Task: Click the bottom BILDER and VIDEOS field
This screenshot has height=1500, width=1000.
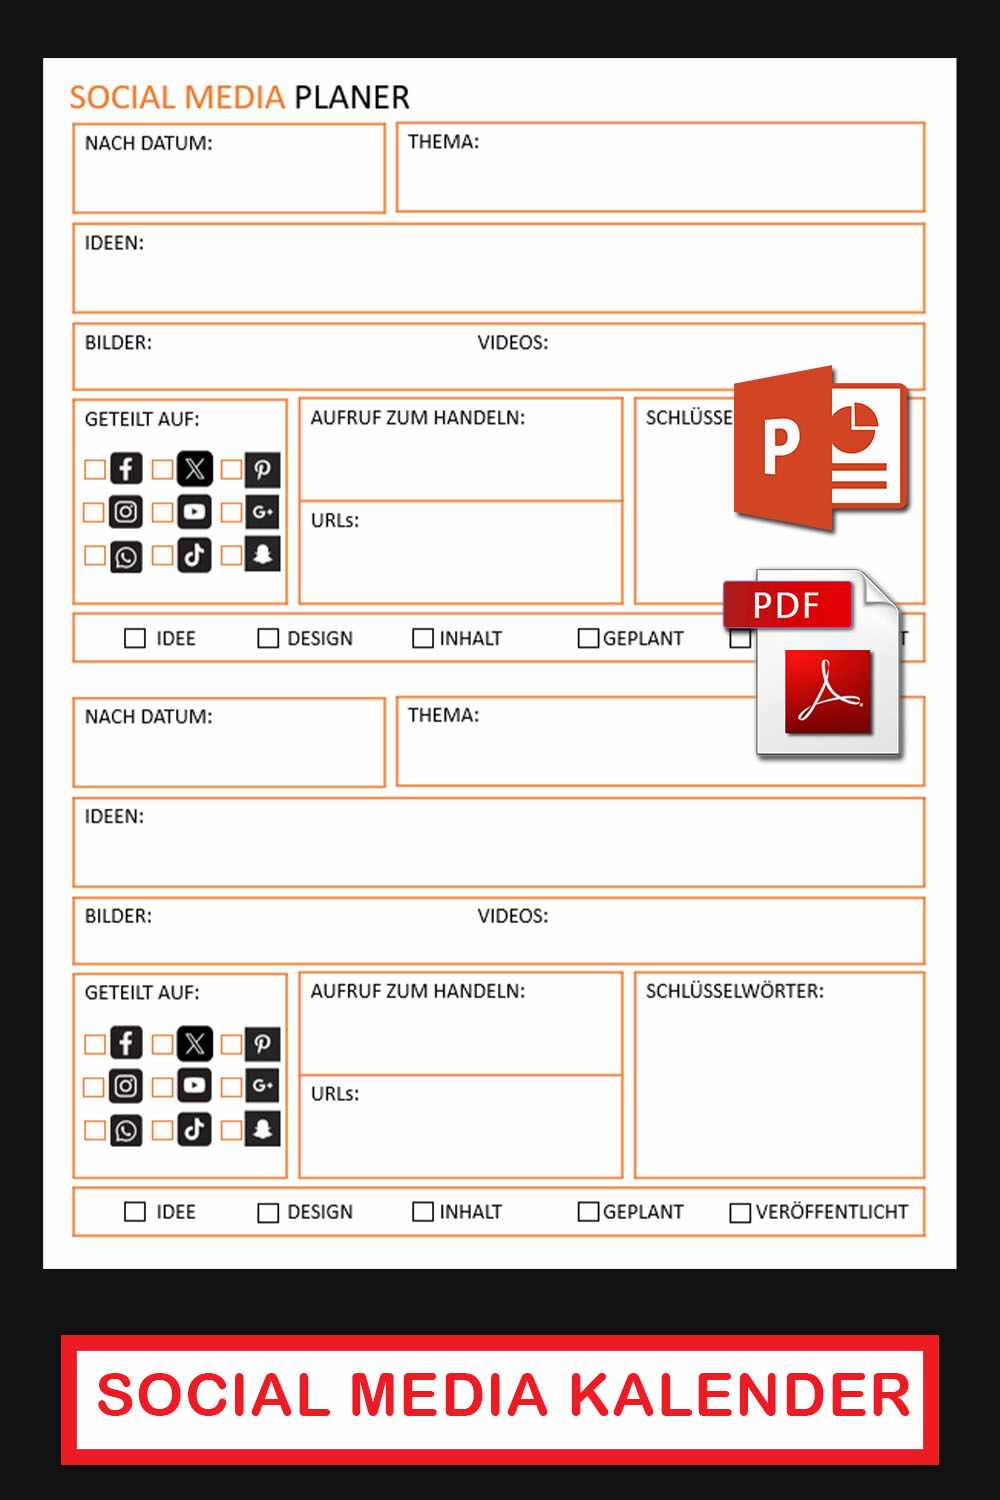Action: [499, 930]
